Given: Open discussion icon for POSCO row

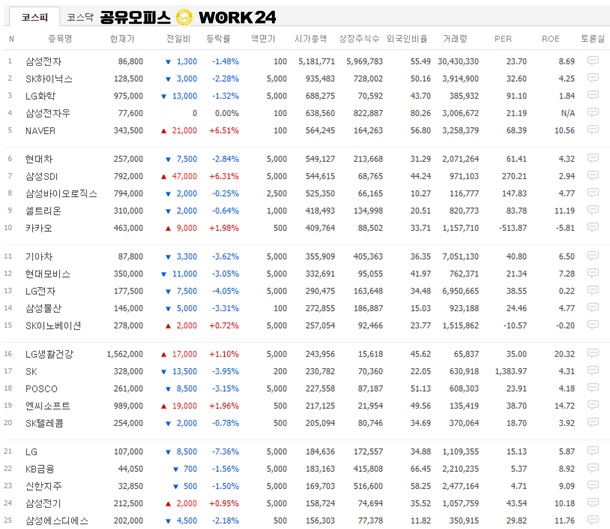Looking at the screenshot, I should point(592,388).
